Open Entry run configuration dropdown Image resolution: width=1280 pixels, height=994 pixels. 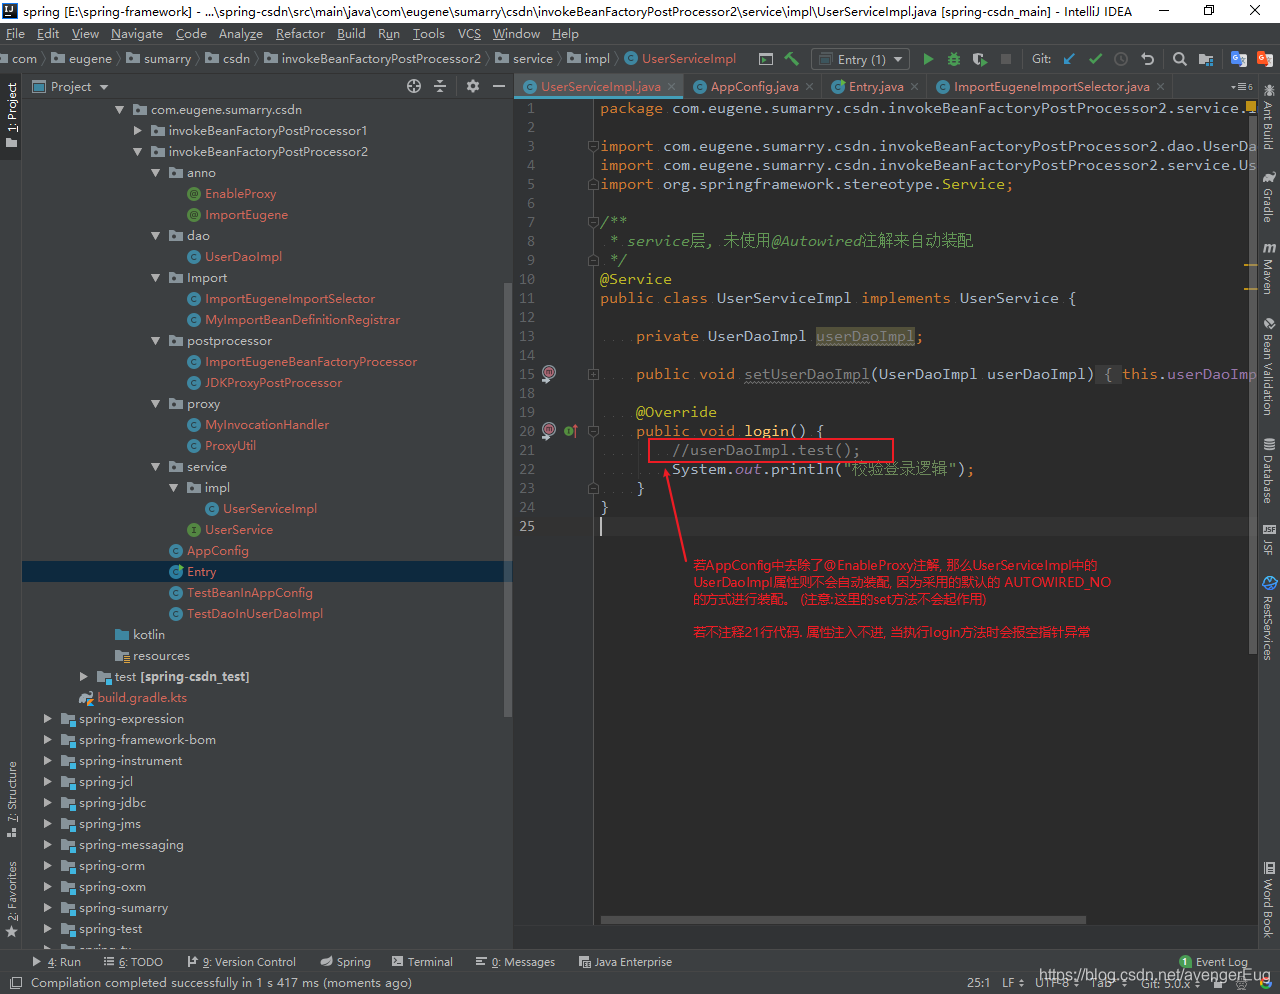tap(860, 59)
